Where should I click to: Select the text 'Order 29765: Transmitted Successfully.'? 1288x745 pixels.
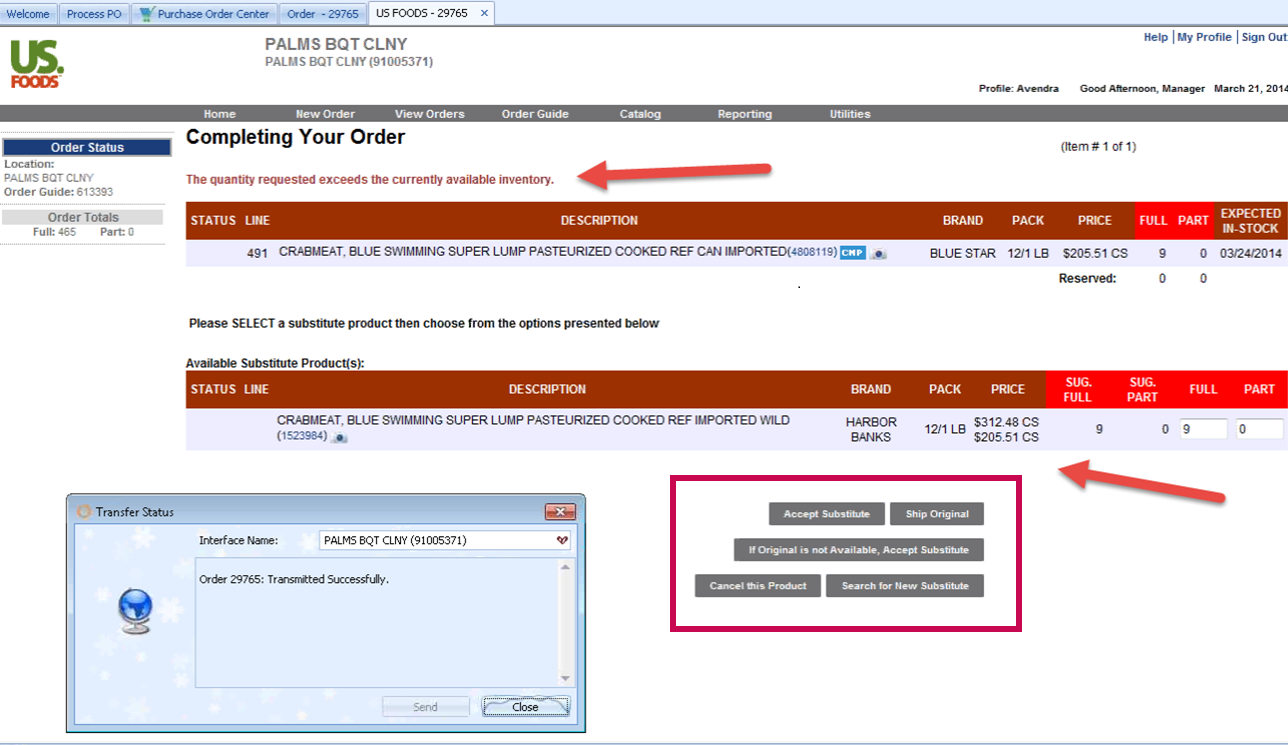pos(293,579)
